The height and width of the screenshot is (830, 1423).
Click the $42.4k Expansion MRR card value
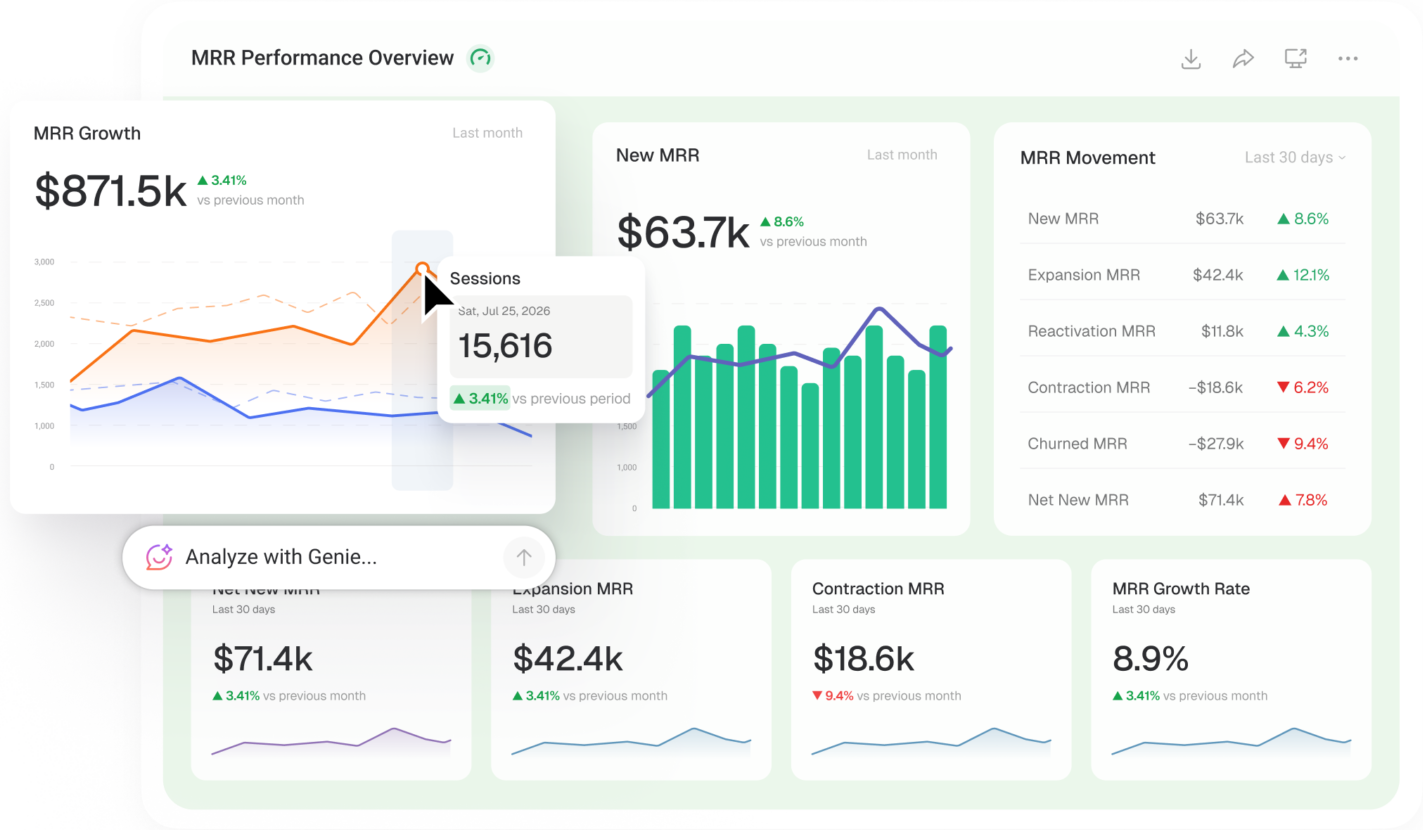coord(568,659)
